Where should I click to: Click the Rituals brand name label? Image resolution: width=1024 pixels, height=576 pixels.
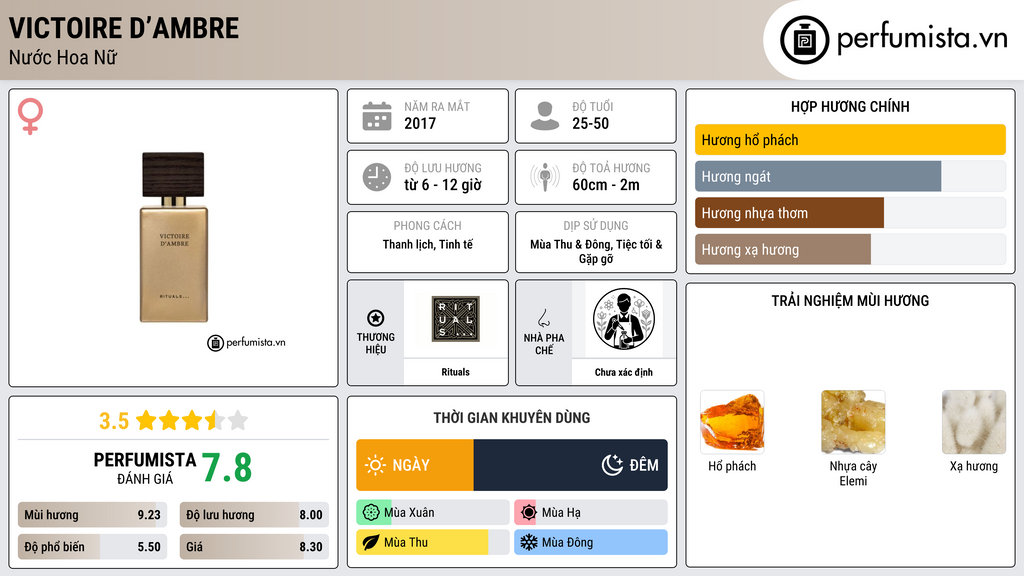[x=455, y=372]
